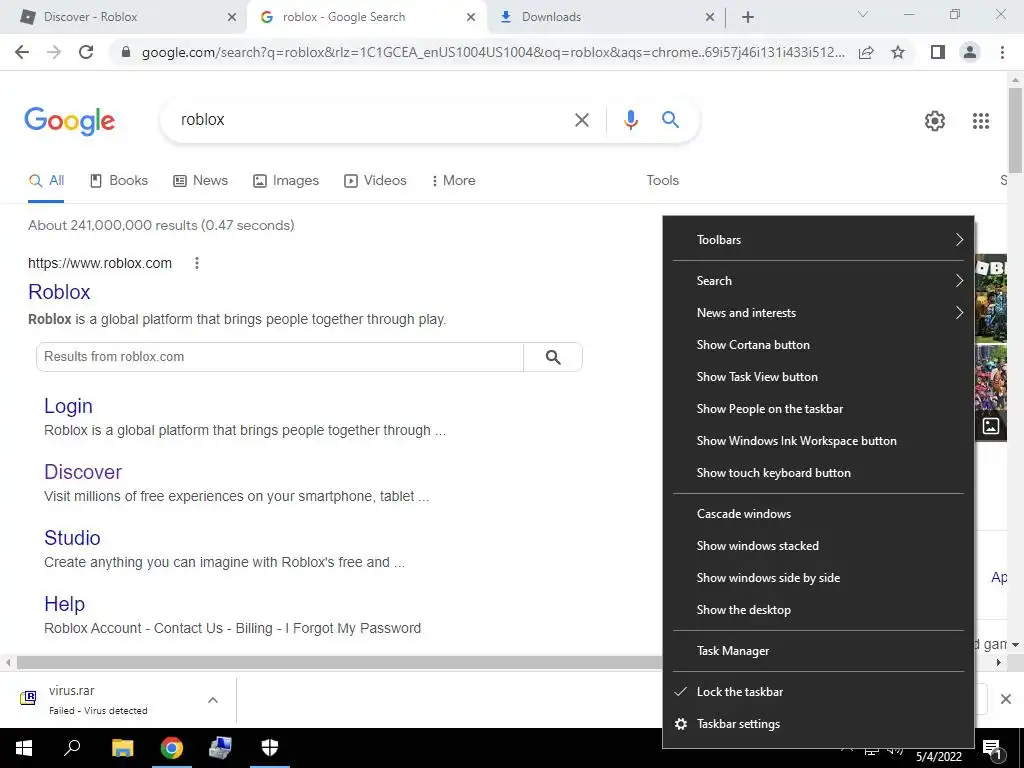This screenshot has width=1024, height=768.
Task: Open the Discover sitelink
Action: [x=83, y=472]
